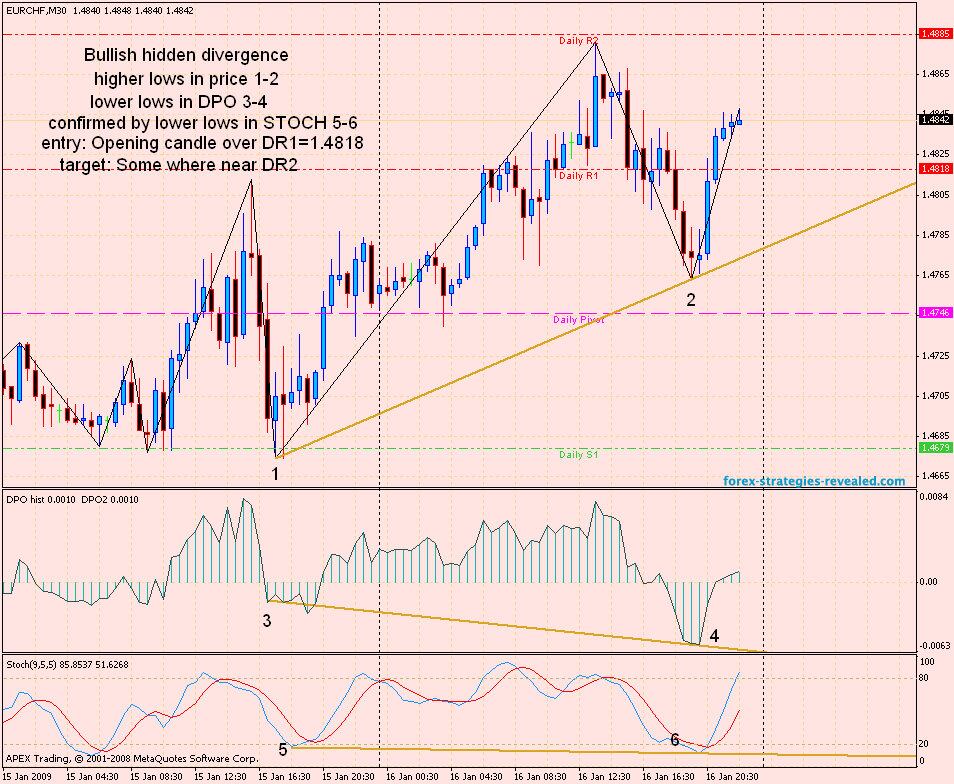The height and width of the screenshot is (784, 954).
Task: Select the 'target: Some where near DR2' text
Action: coord(179,165)
